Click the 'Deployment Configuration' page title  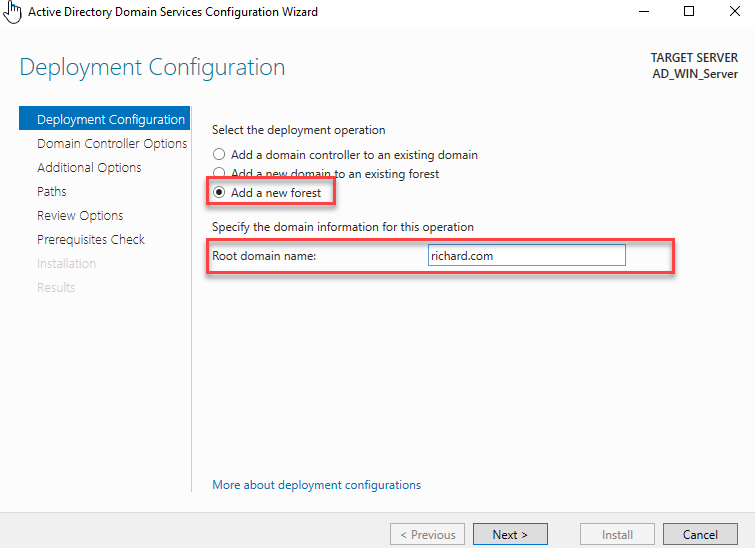point(152,67)
